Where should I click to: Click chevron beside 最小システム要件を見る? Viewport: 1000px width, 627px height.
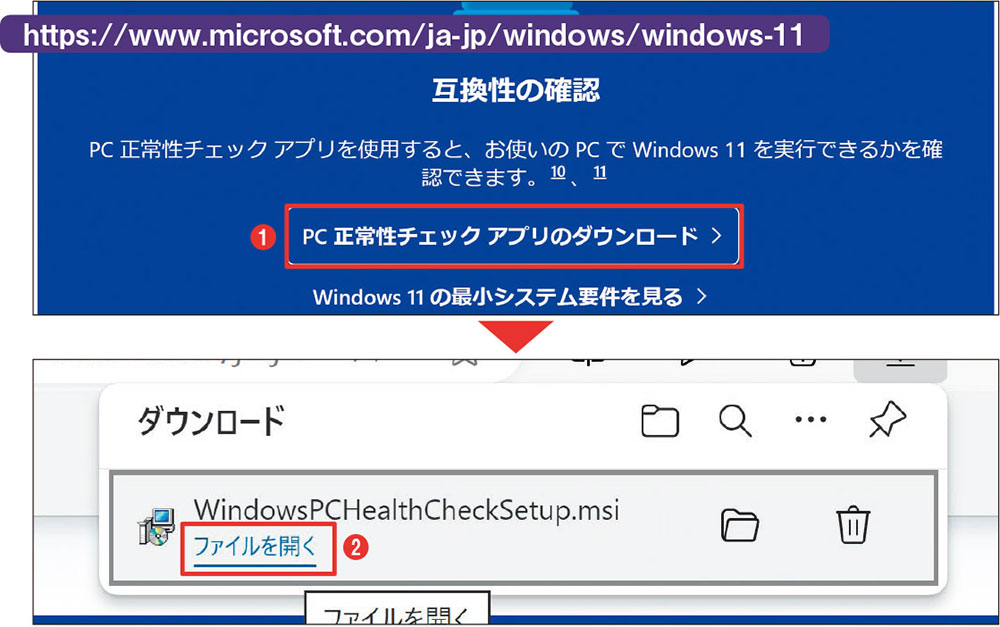click(702, 296)
